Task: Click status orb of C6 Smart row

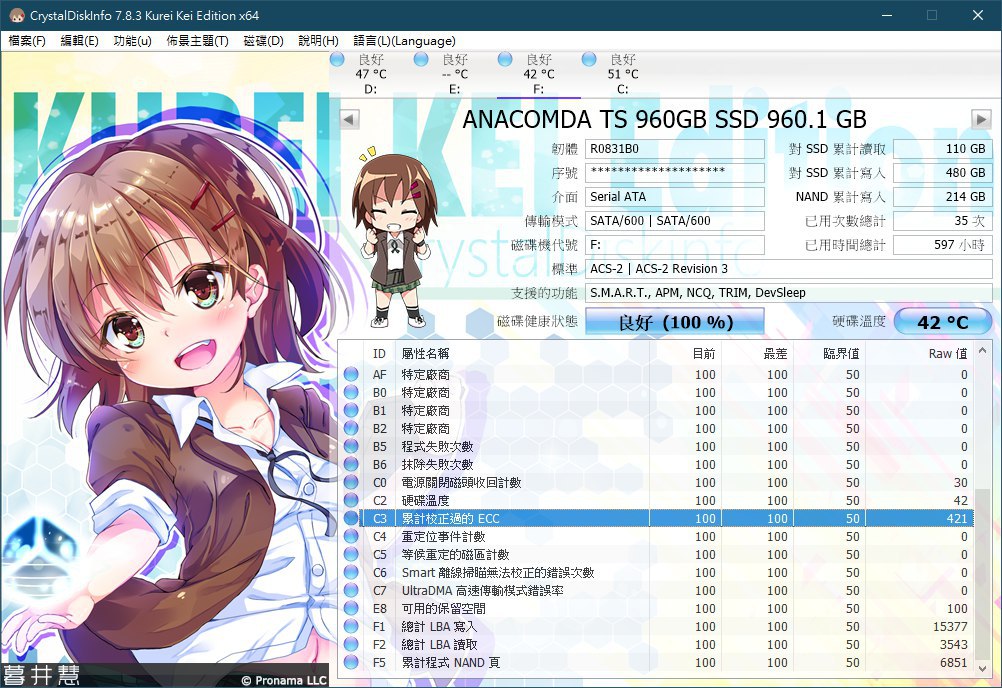Action: [351, 572]
